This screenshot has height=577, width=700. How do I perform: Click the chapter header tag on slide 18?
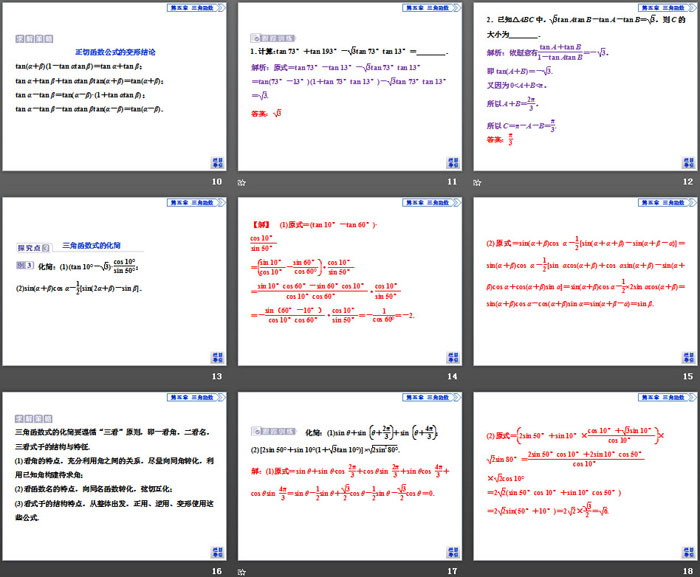pos(667,397)
